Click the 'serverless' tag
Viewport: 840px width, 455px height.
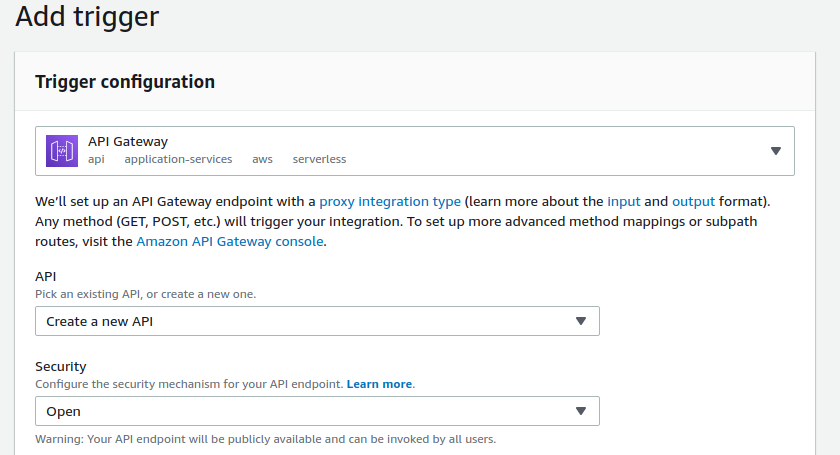click(319, 159)
